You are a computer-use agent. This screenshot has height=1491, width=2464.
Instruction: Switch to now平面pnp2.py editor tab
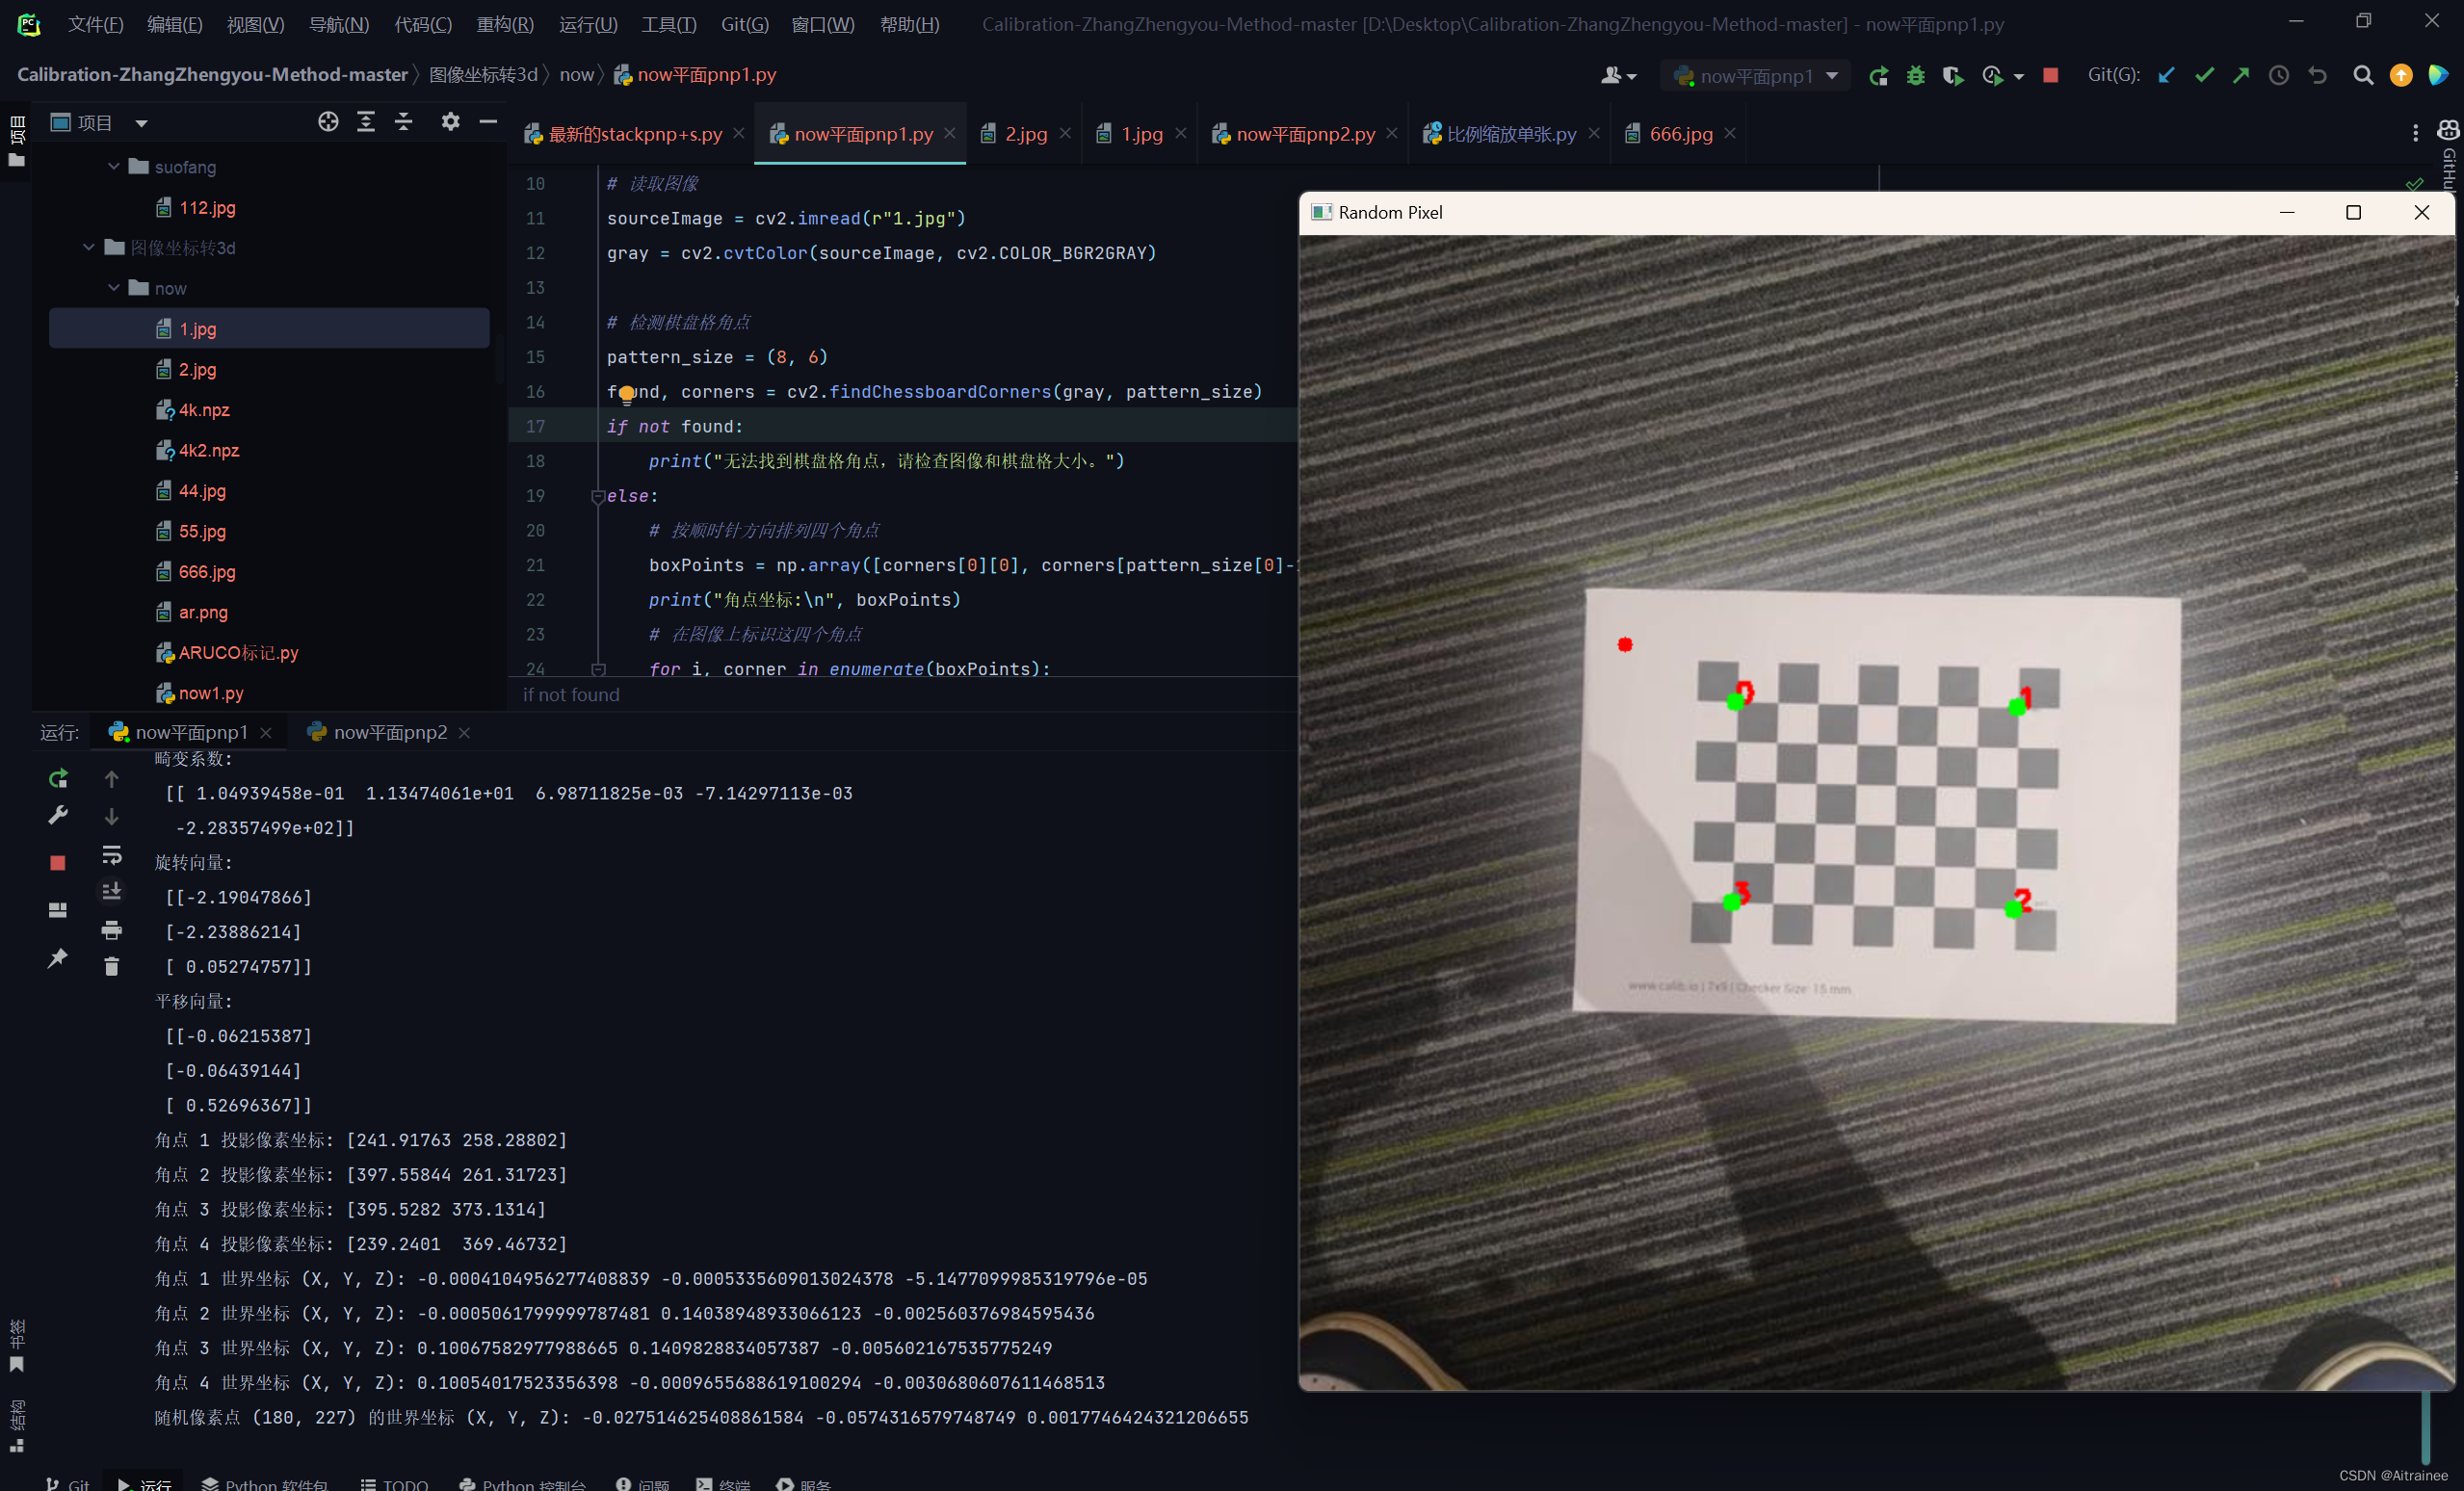pyautogui.click(x=1305, y=134)
